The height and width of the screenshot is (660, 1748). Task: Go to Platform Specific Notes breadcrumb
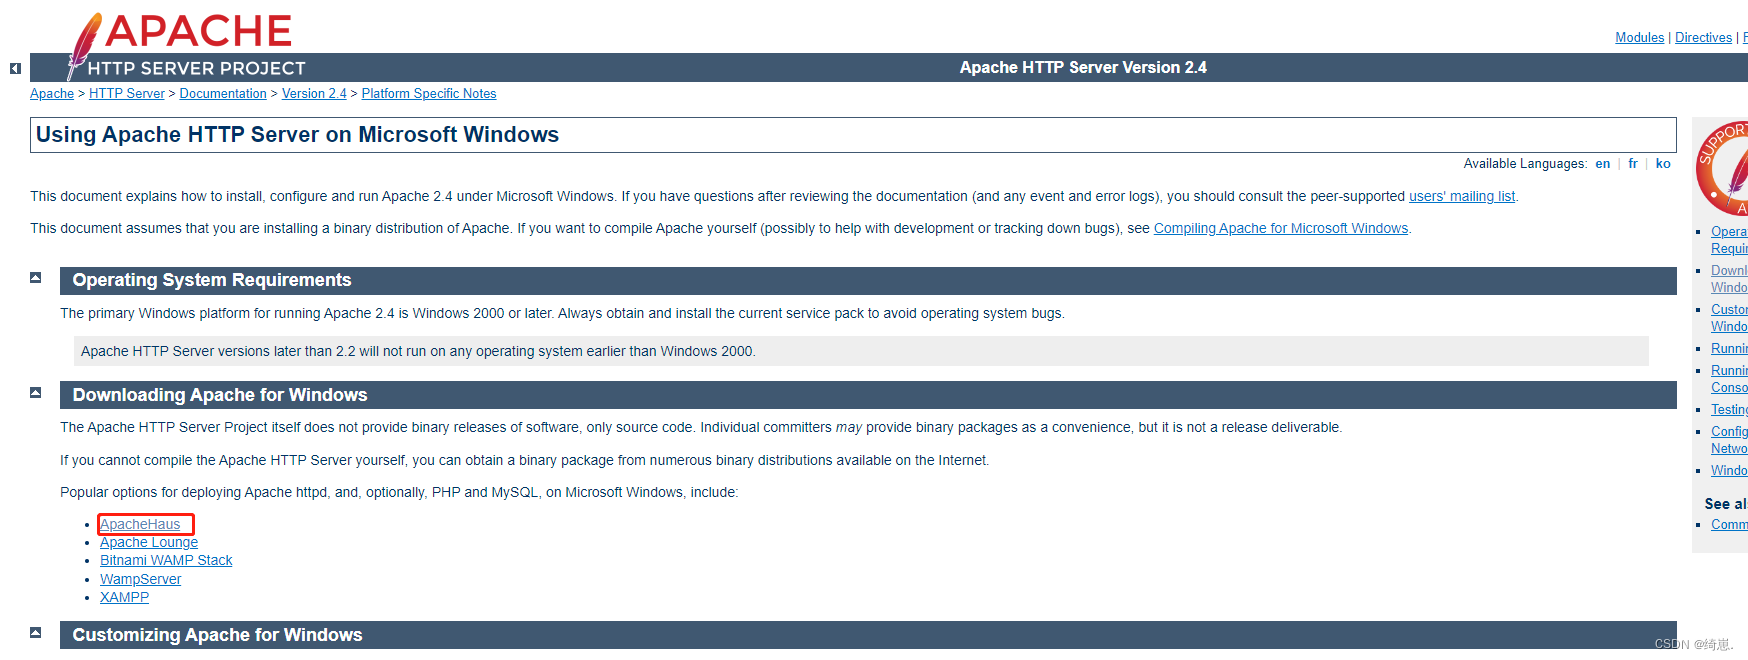click(429, 93)
